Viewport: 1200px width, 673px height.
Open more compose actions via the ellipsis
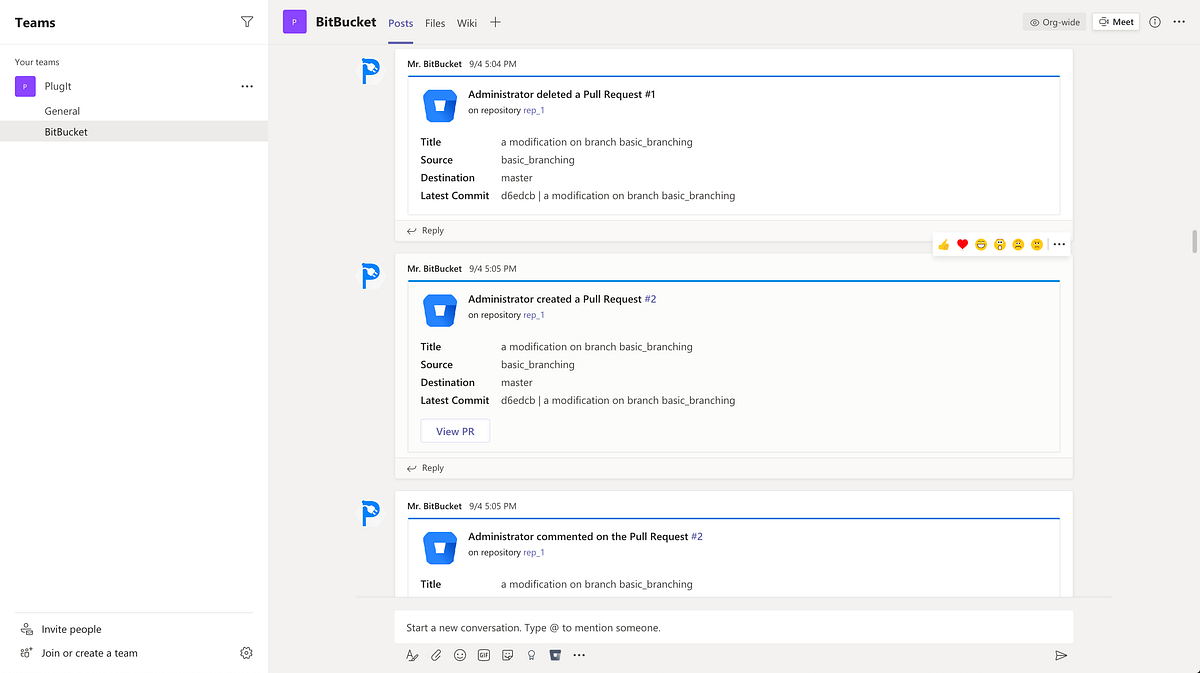(x=579, y=655)
